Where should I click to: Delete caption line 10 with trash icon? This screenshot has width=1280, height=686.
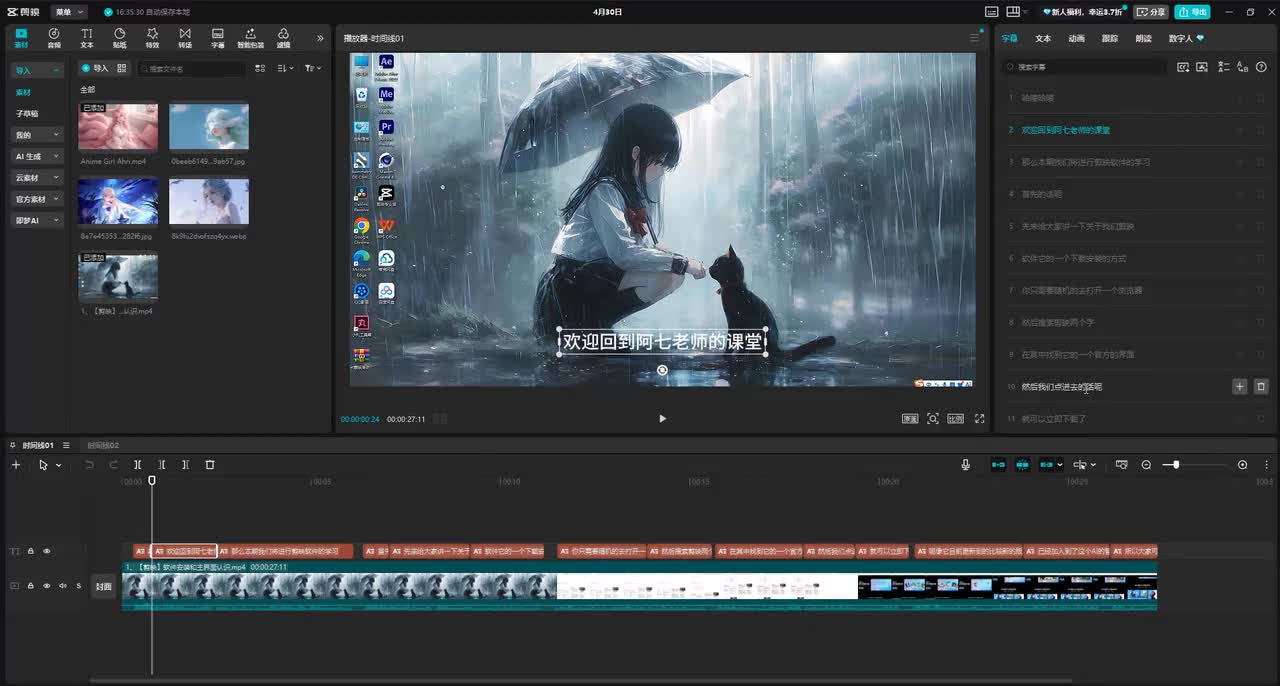click(x=1261, y=386)
